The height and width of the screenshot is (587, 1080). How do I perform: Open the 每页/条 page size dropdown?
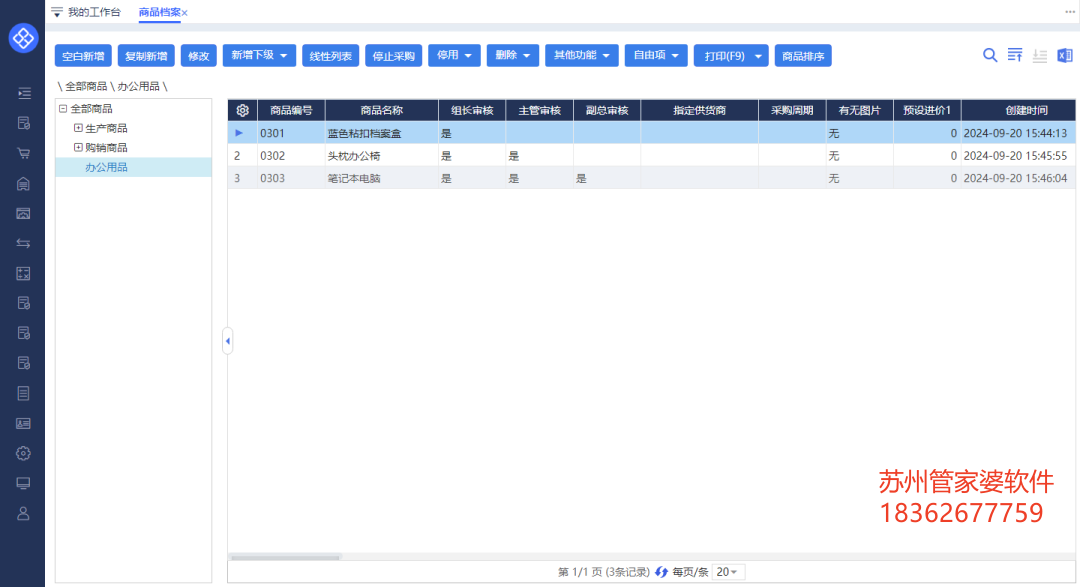[728, 572]
